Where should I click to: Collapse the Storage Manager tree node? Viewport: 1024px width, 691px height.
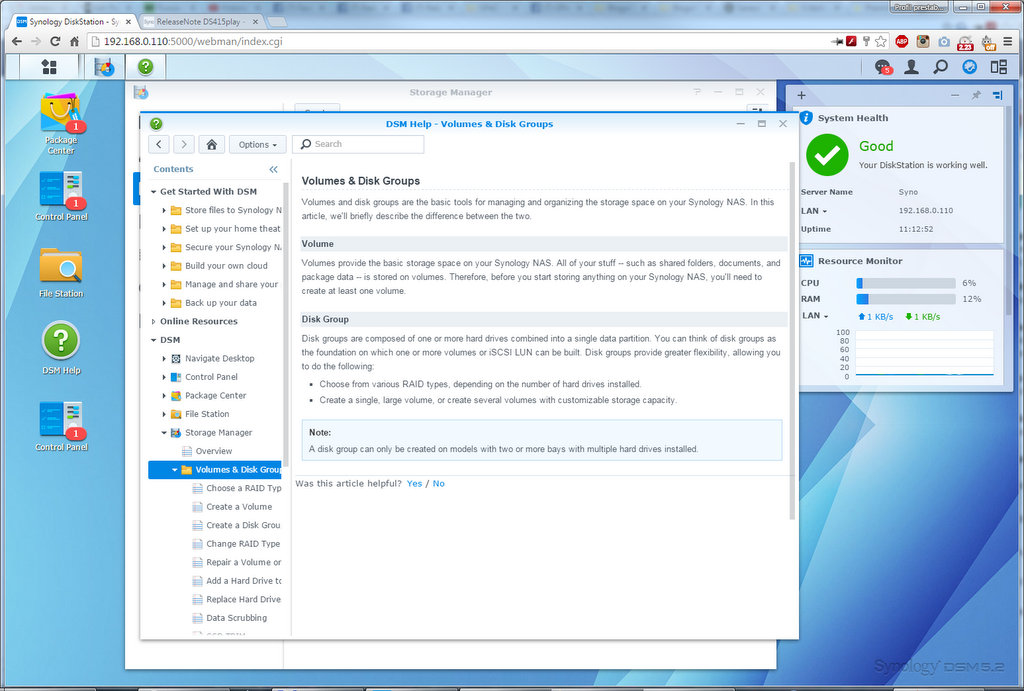coord(164,432)
